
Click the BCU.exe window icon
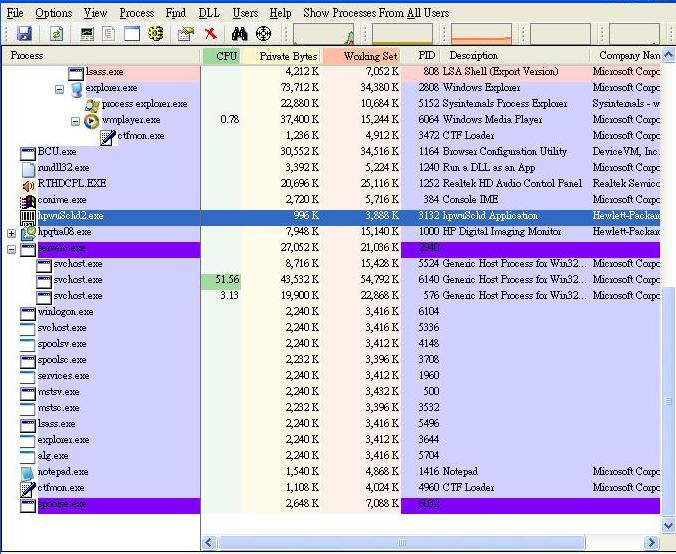(28, 153)
